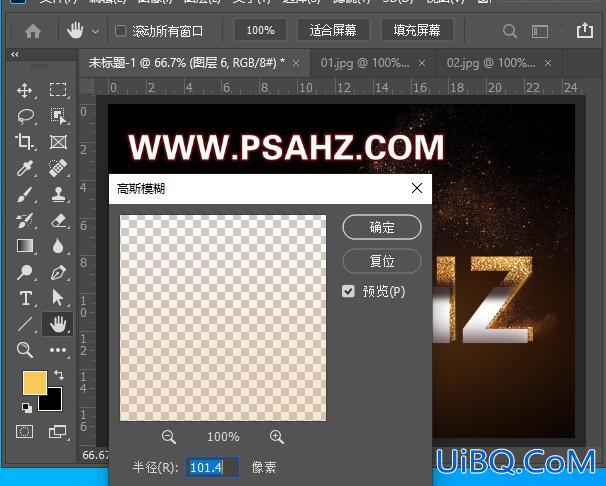Close the 未标题-1 document tab
The height and width of the screenshot is (486, 606).
coord(296,63)
